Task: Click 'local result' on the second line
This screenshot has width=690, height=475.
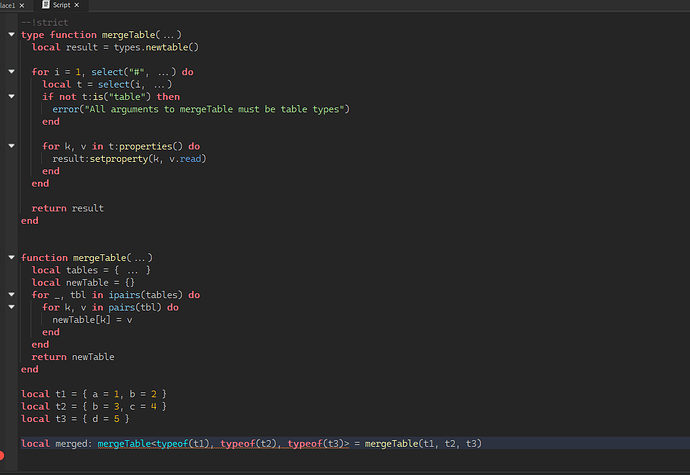Action: 64,47
